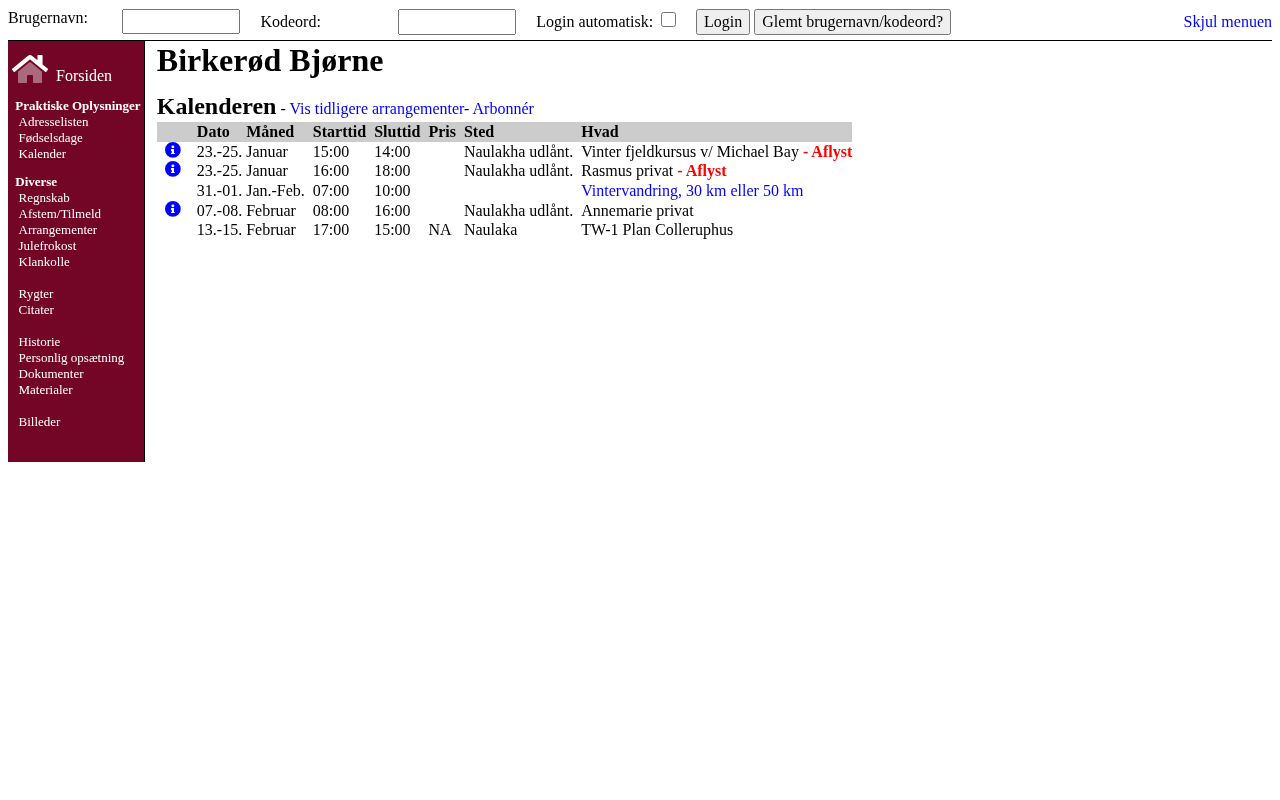
Task: Open Billeder in the sidebar
Action: pos(39,422)
